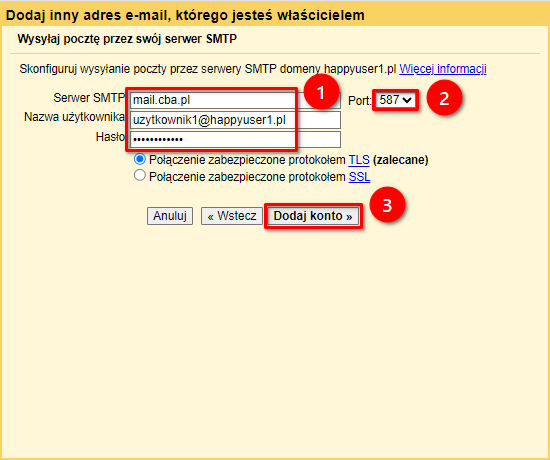550x460 pixels.
Task: Select the SSL secured connection radio button
Action: [x=140, y=175]
